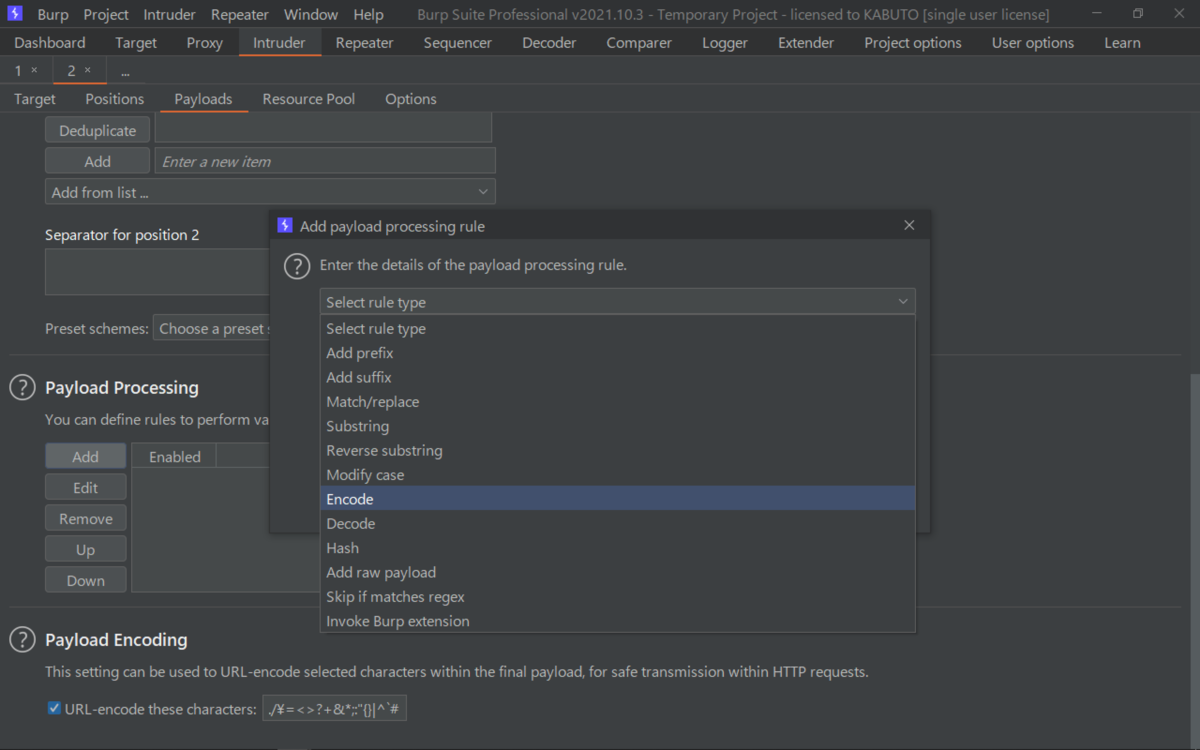Choose Add prefix rule type

(x=617, y=353)
